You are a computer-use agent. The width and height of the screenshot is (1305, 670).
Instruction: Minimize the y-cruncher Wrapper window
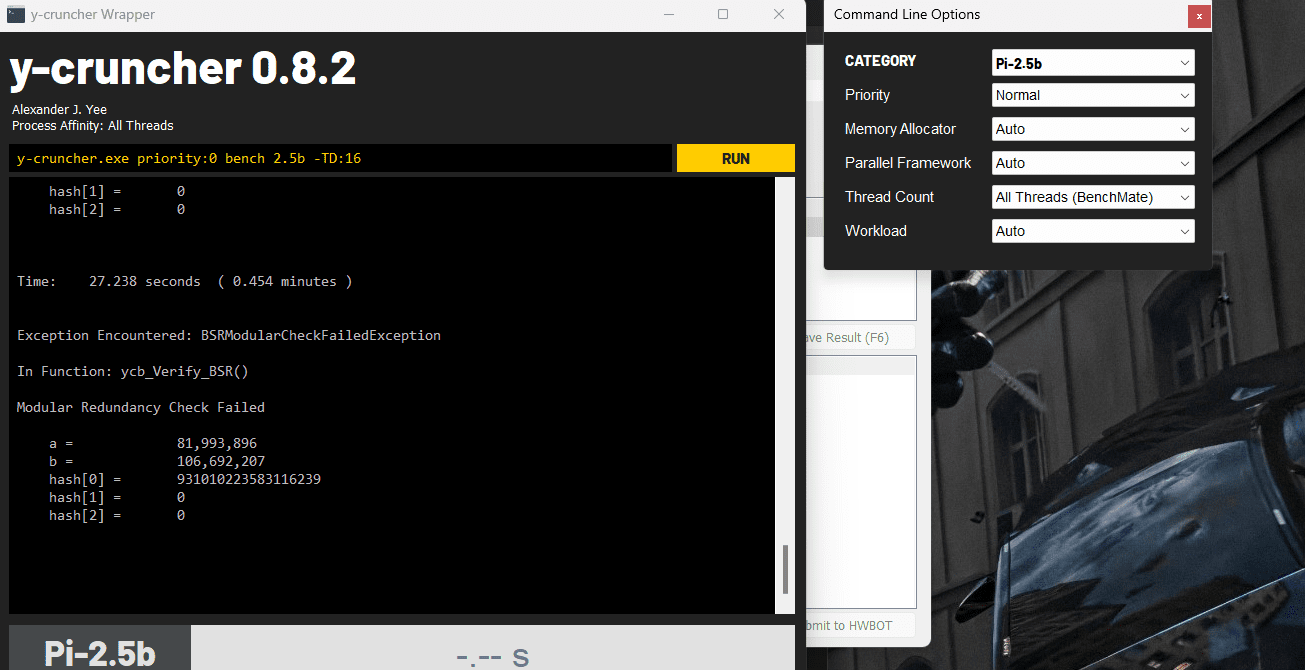click(667, 15)
